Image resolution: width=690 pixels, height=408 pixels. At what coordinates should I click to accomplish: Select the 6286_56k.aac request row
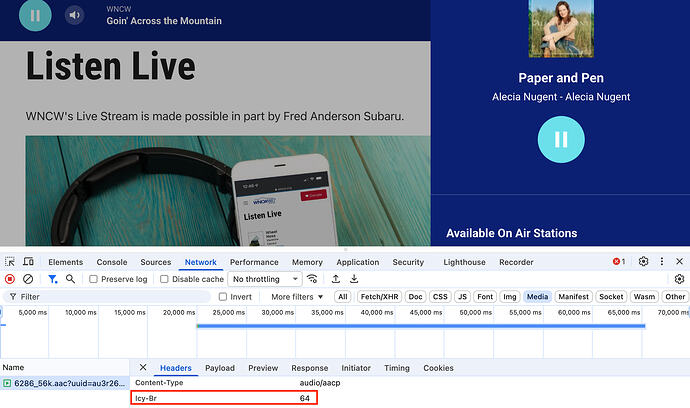click(65, 383)
